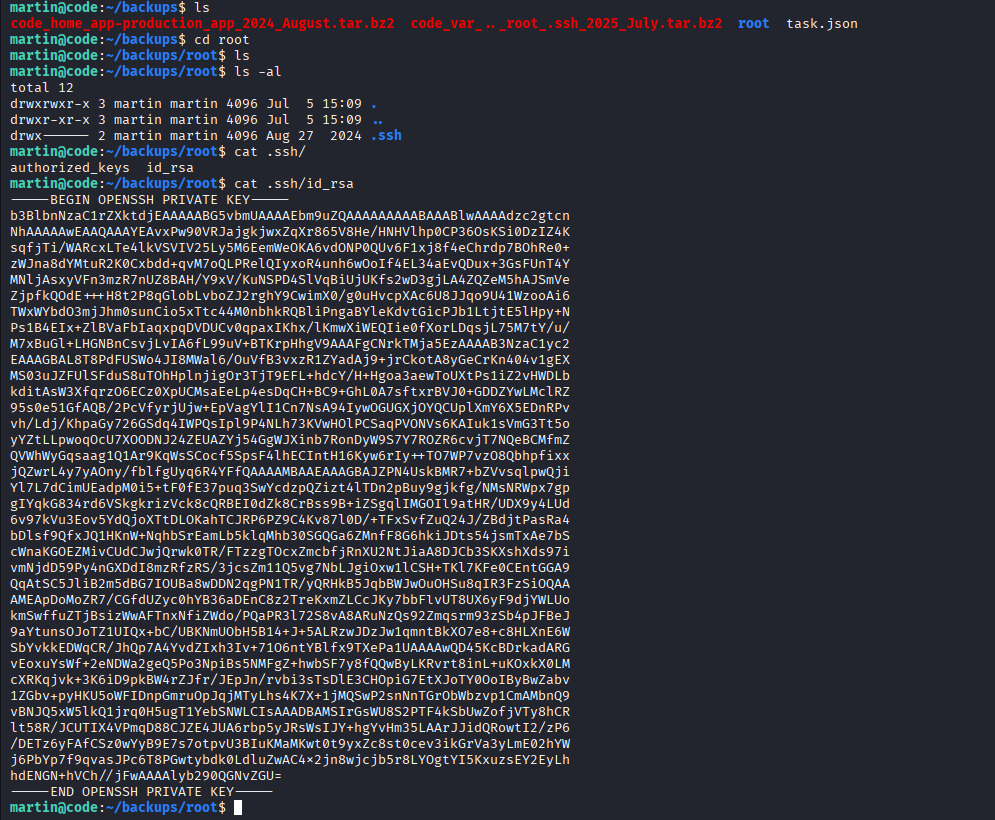The height and width of the screenshot is (820, 995).
Task: Select the task.json filename
Action: pos(821,24)
